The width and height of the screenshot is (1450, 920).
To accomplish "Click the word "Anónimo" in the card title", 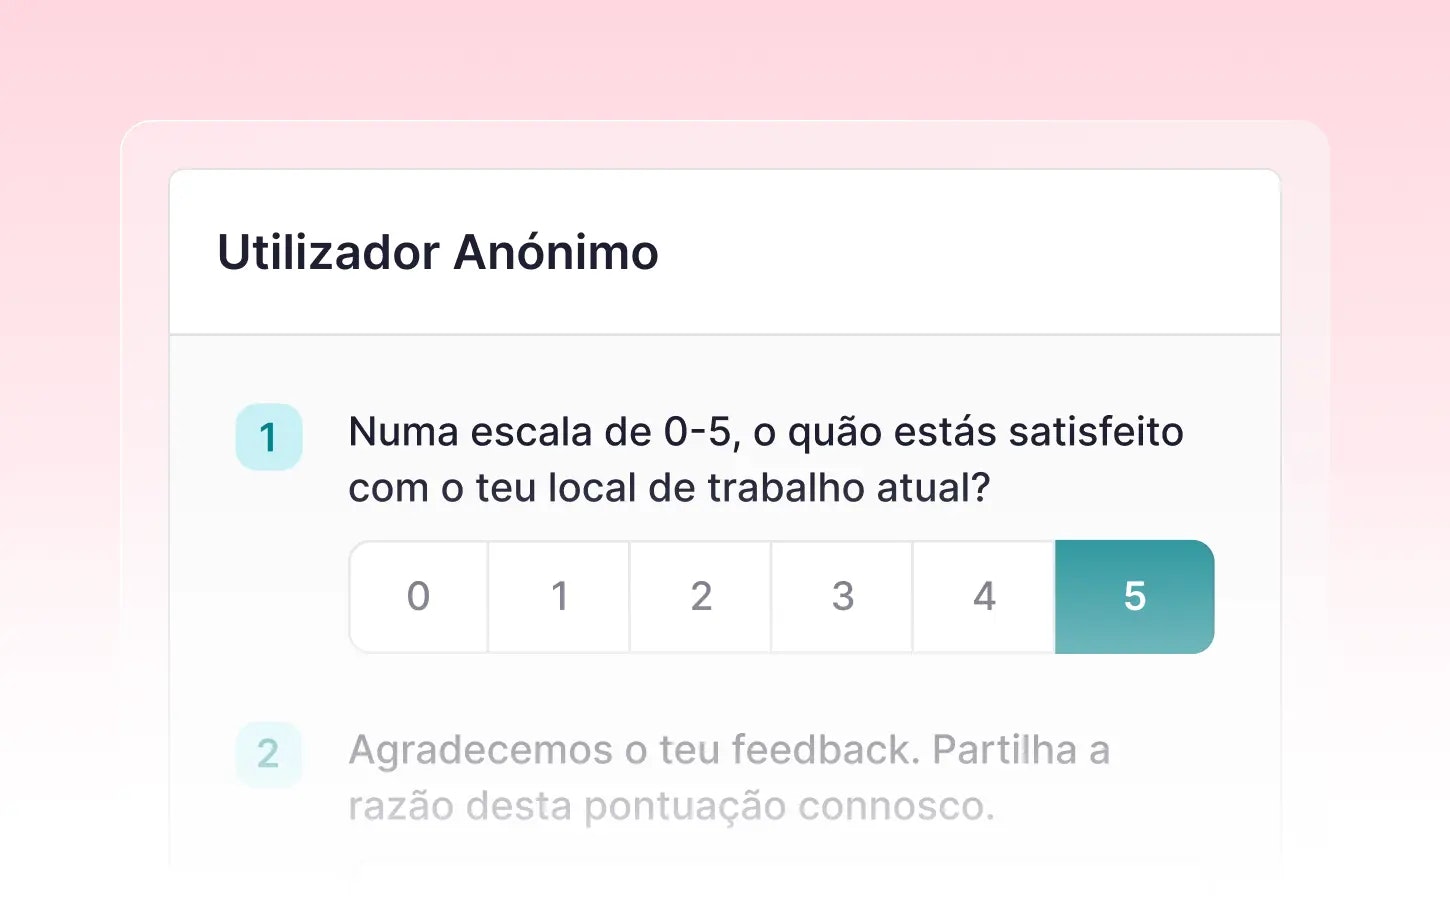I will click(556, 252).
